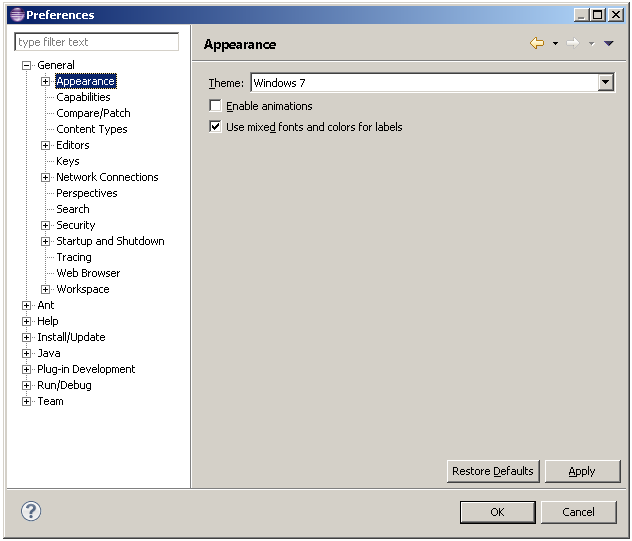Select Content Types in the tree
Screen dimensions: 632x541
click(91, 129)
